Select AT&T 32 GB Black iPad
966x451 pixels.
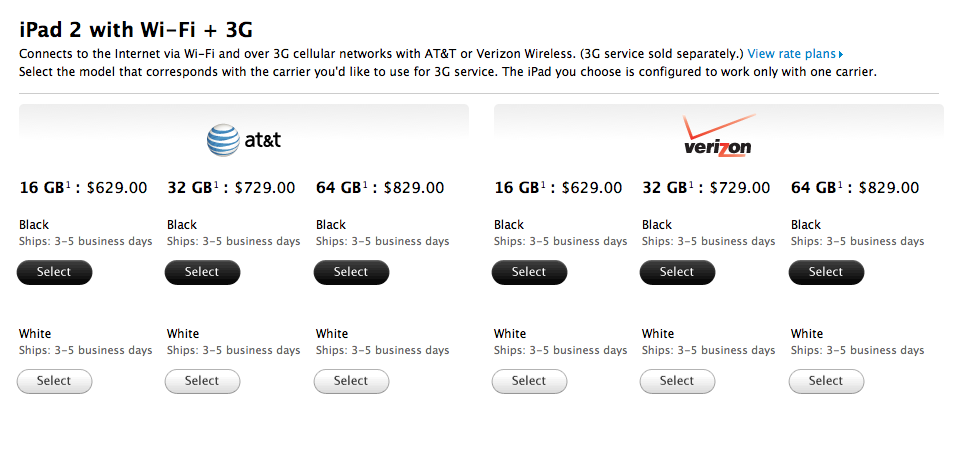point(202,272)
